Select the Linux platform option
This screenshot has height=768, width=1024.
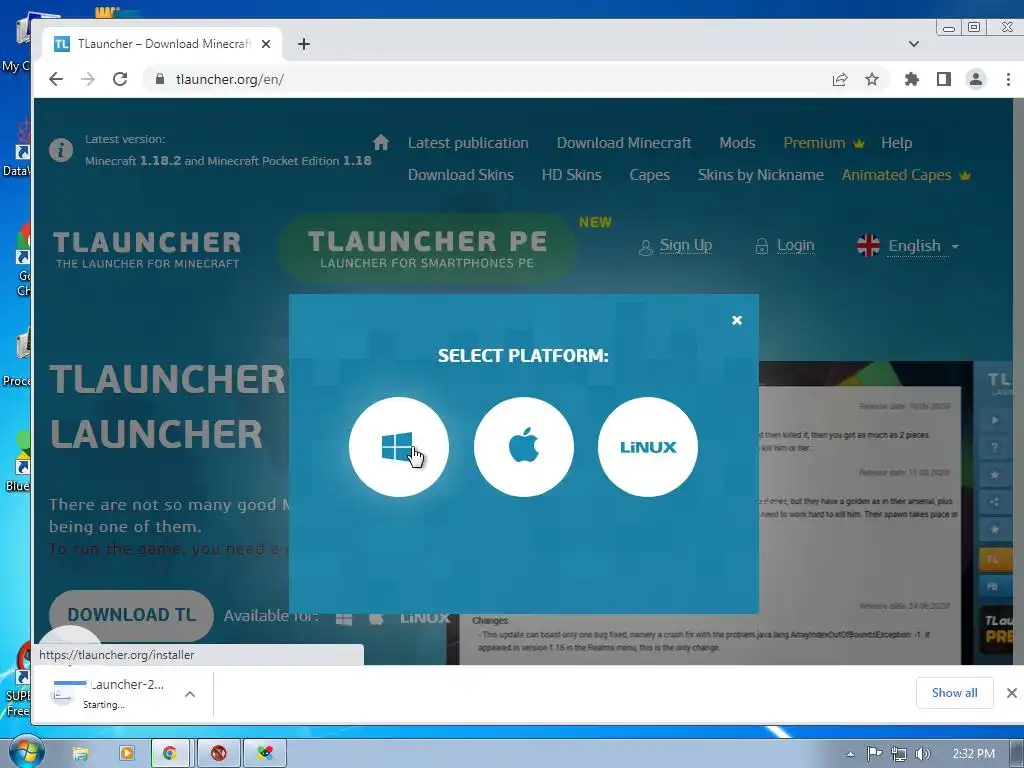click(x=648, y=447)
